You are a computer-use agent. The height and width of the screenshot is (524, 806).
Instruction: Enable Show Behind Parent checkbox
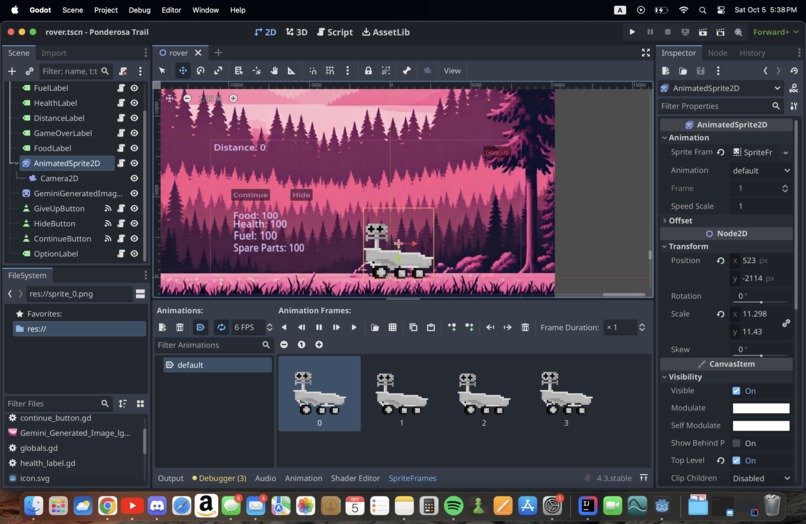(736, 443)
